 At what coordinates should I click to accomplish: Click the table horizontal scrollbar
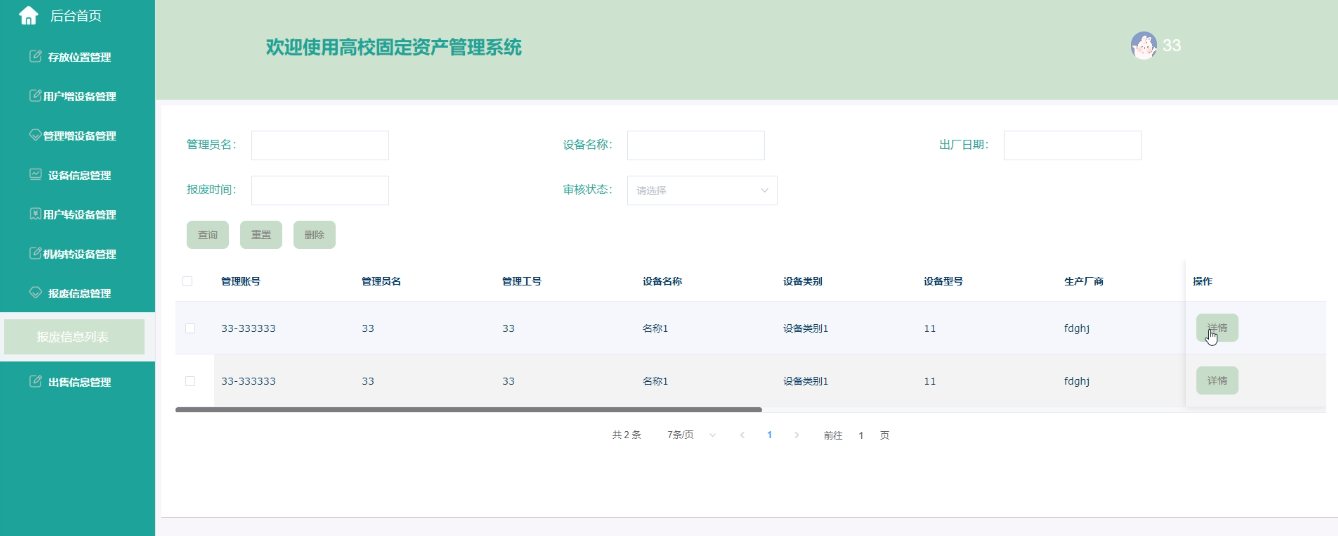point(468,409)
